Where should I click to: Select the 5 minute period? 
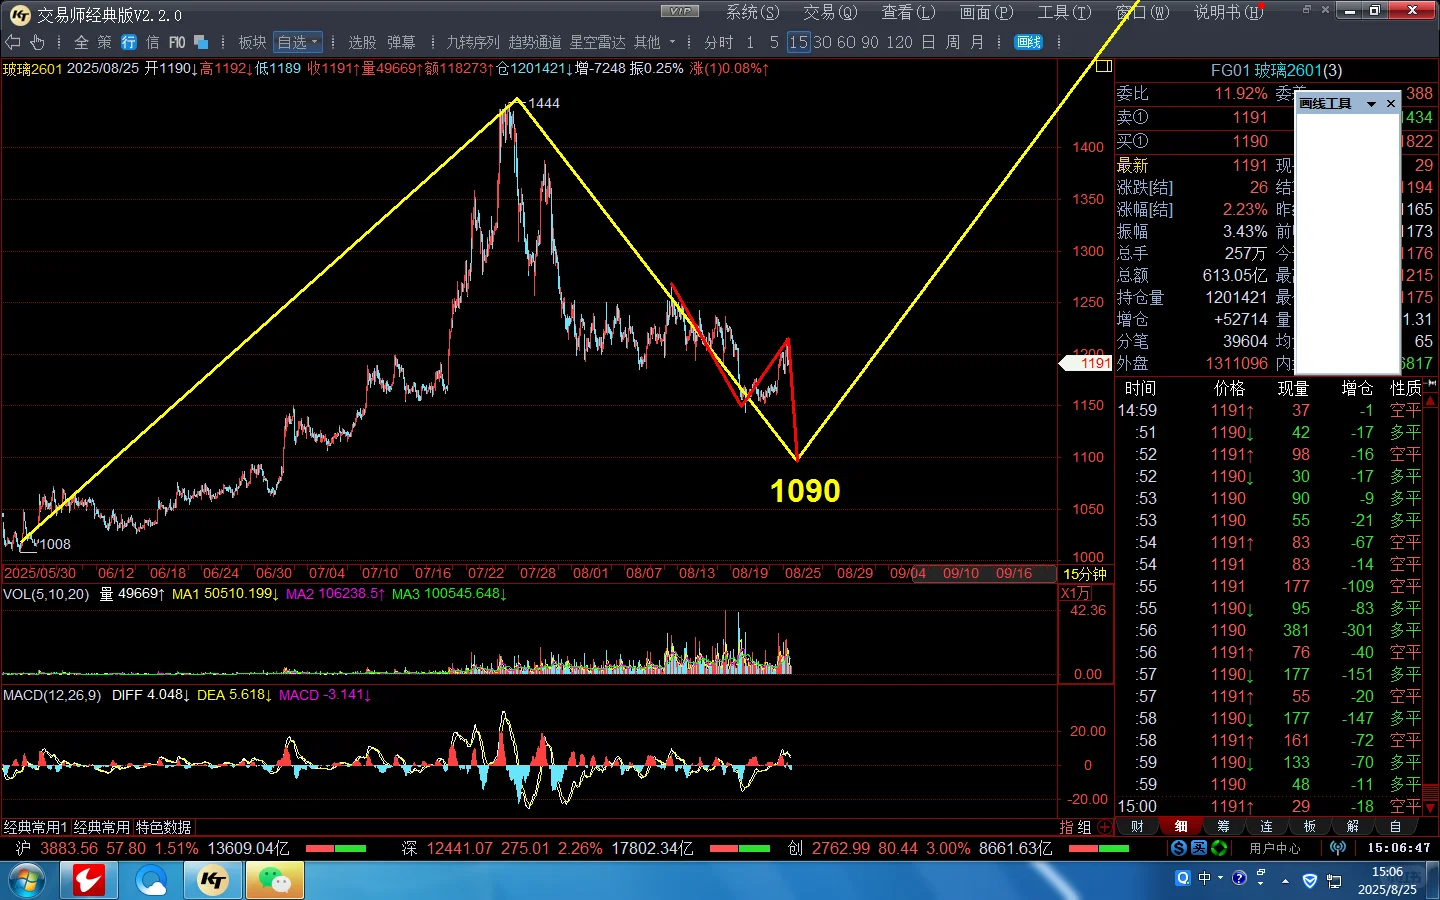point(774,42)
